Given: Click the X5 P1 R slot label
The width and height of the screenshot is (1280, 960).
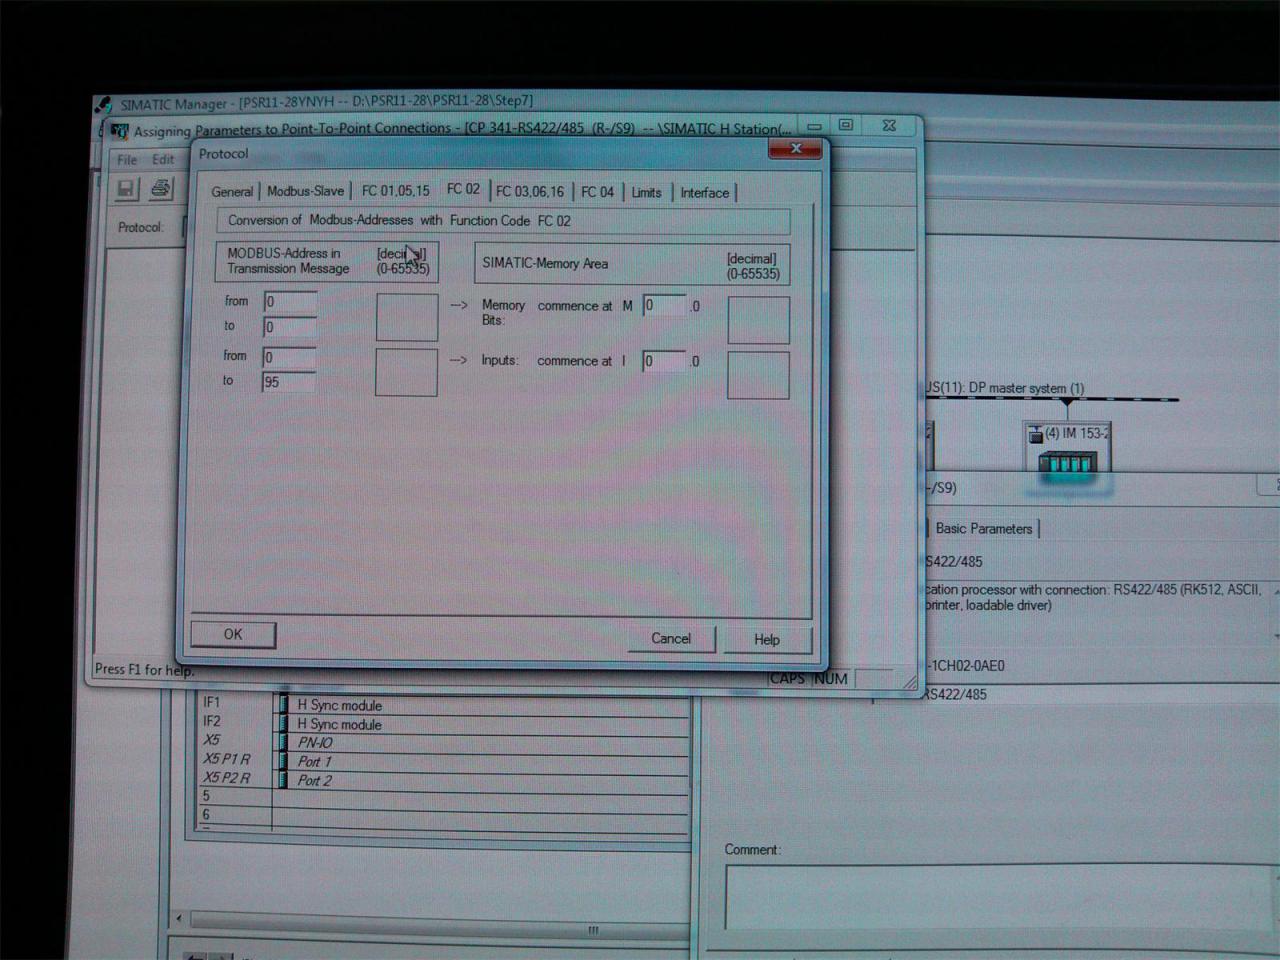Looking at the screenshot, I should point(227,759).
